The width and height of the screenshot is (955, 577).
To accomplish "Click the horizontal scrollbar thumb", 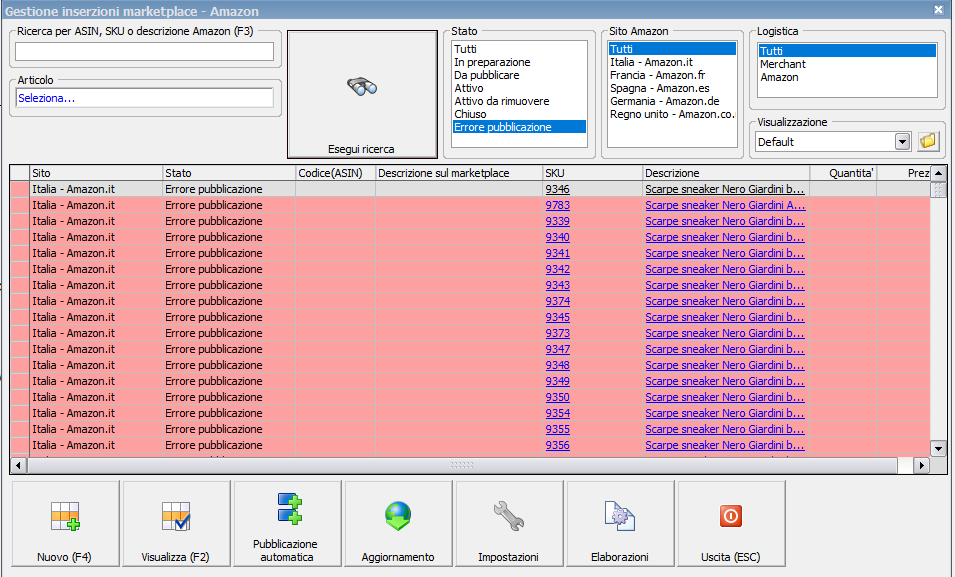I will click(462, 465).
